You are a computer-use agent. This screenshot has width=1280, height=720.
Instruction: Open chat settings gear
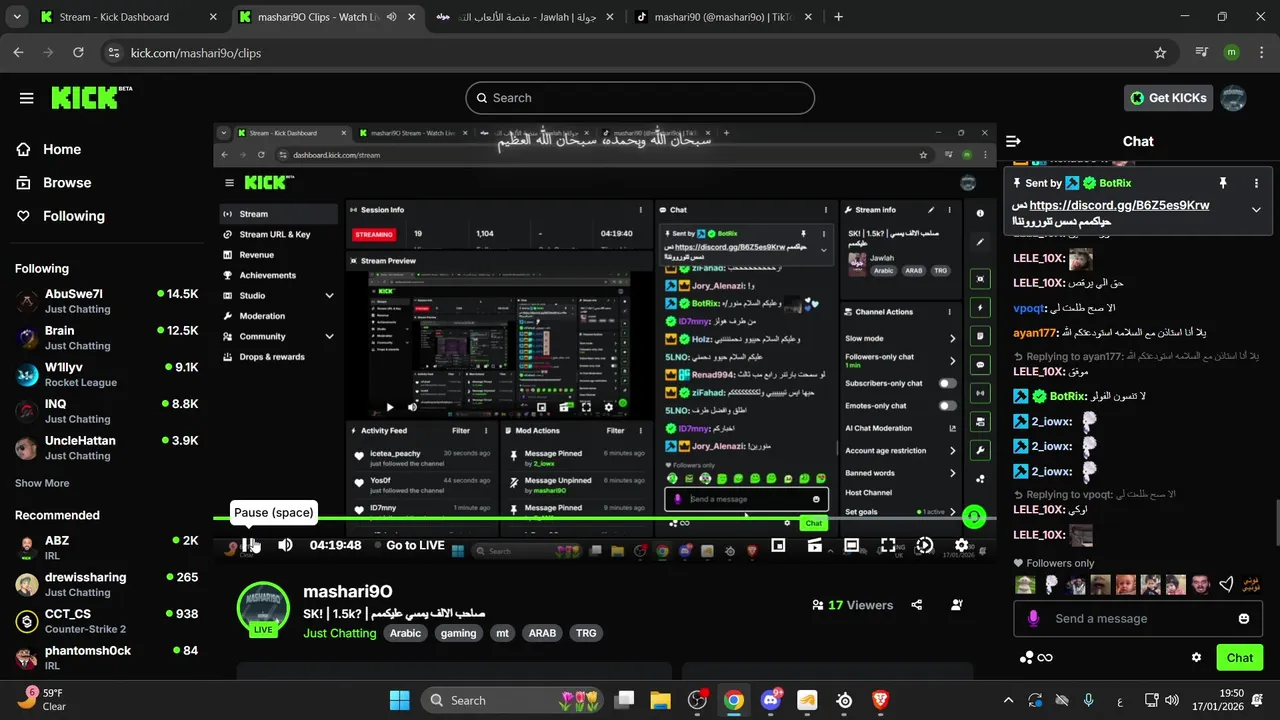tap(1196, 658)
